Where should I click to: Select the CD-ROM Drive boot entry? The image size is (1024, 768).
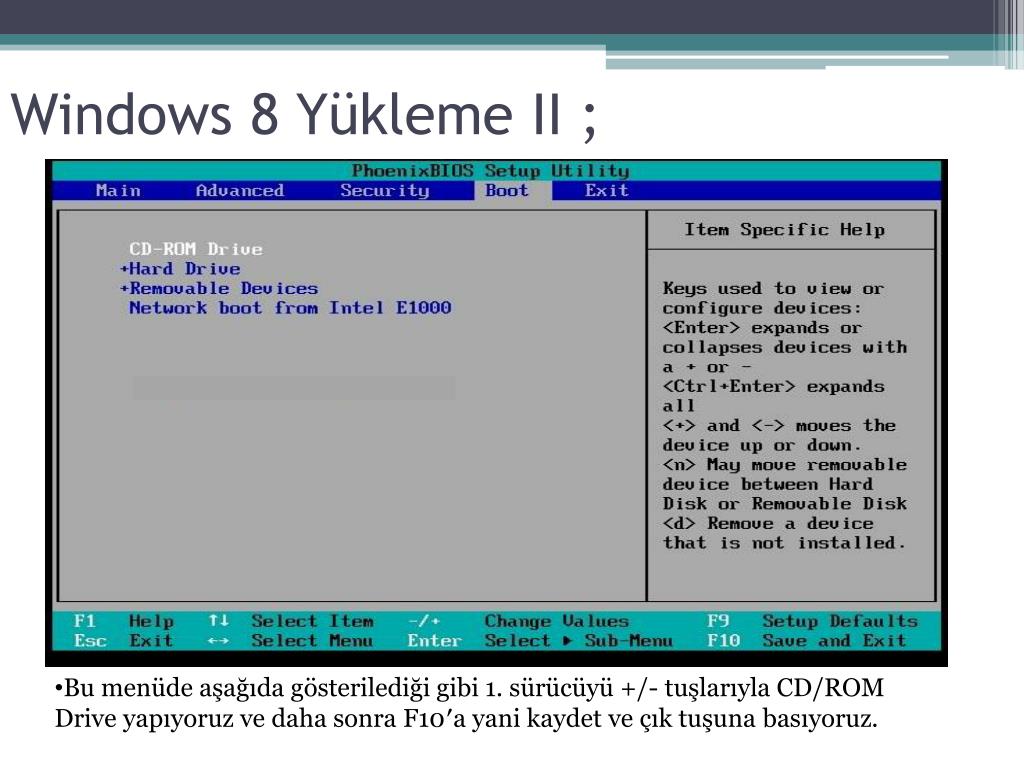click(196, 249)
